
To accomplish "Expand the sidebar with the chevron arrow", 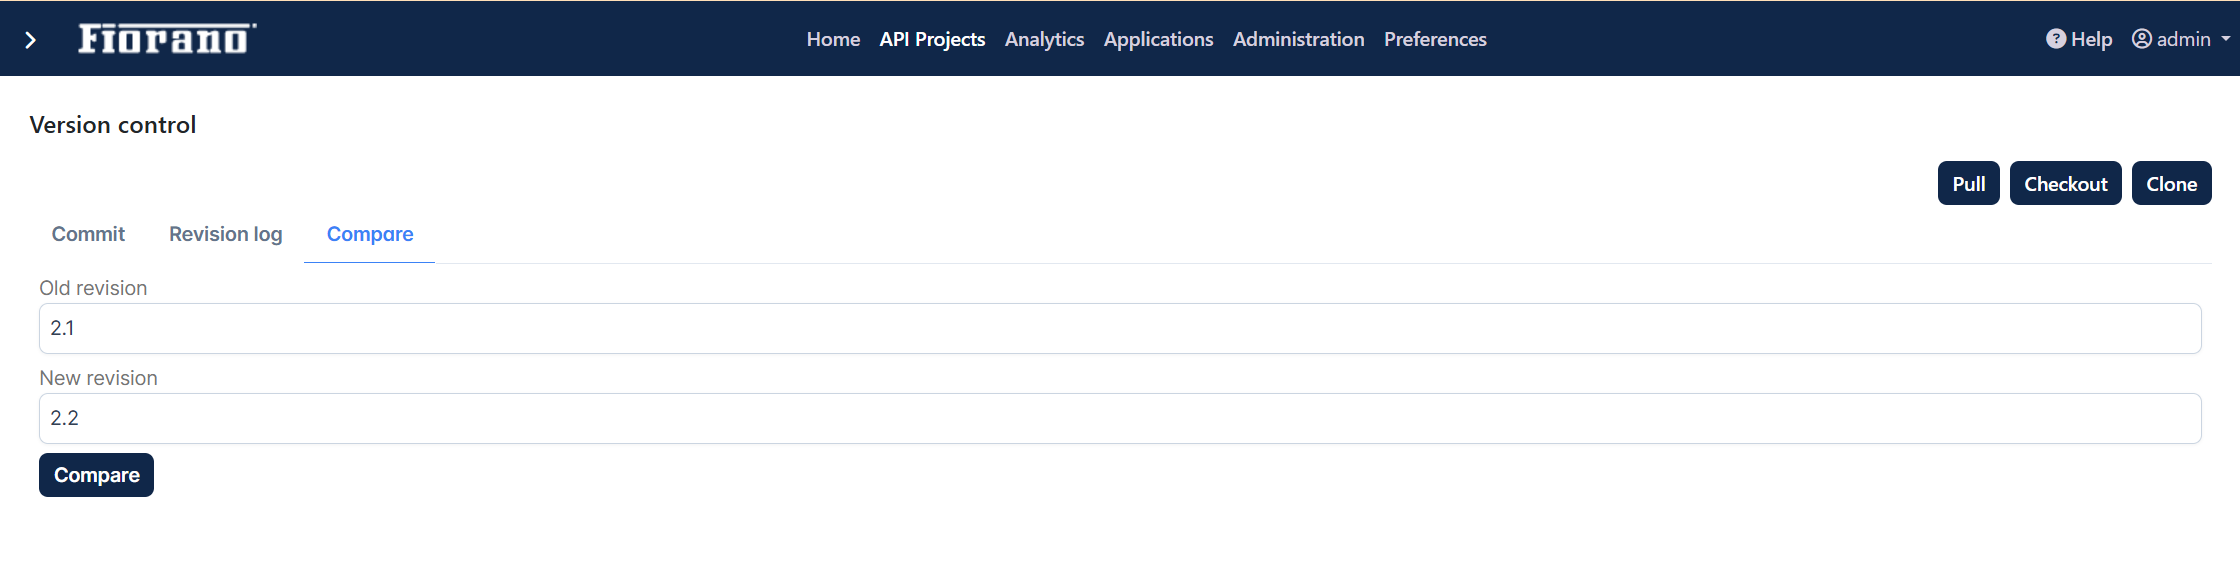I will tap(31, 40).
